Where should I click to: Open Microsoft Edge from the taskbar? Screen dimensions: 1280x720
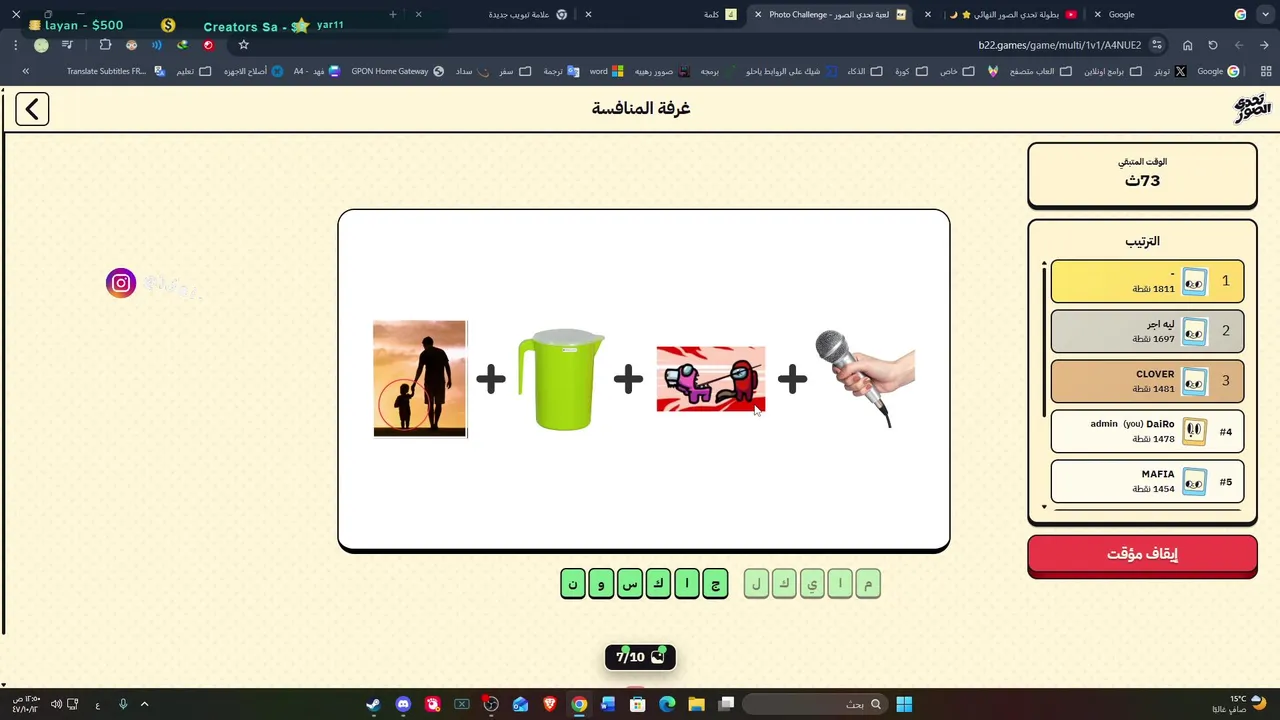coord(667,704)
